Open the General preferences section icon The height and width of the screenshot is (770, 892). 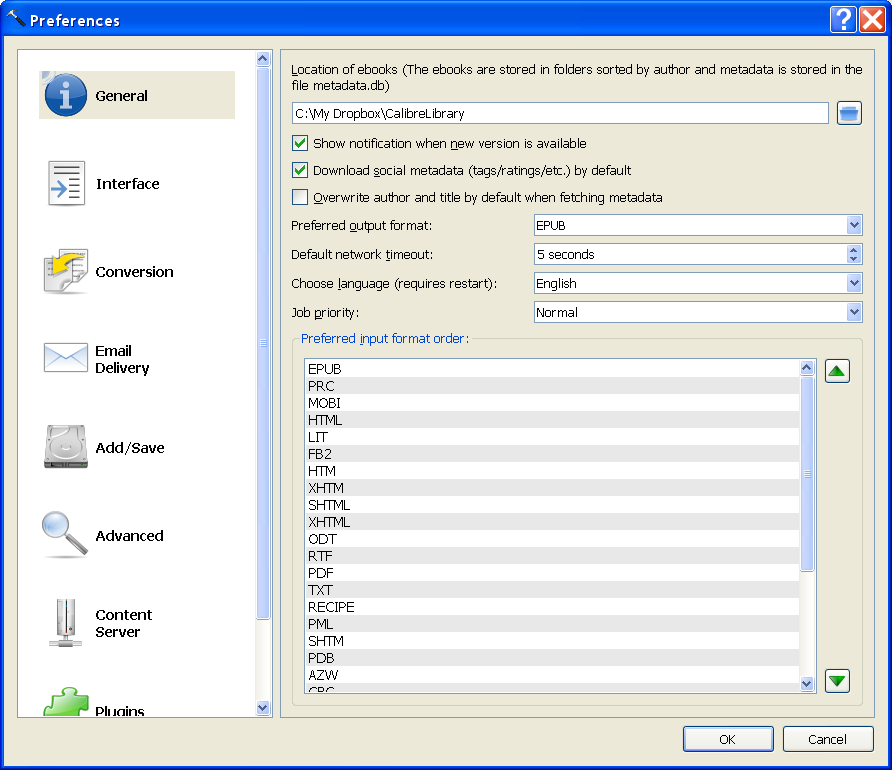[66, 96]
